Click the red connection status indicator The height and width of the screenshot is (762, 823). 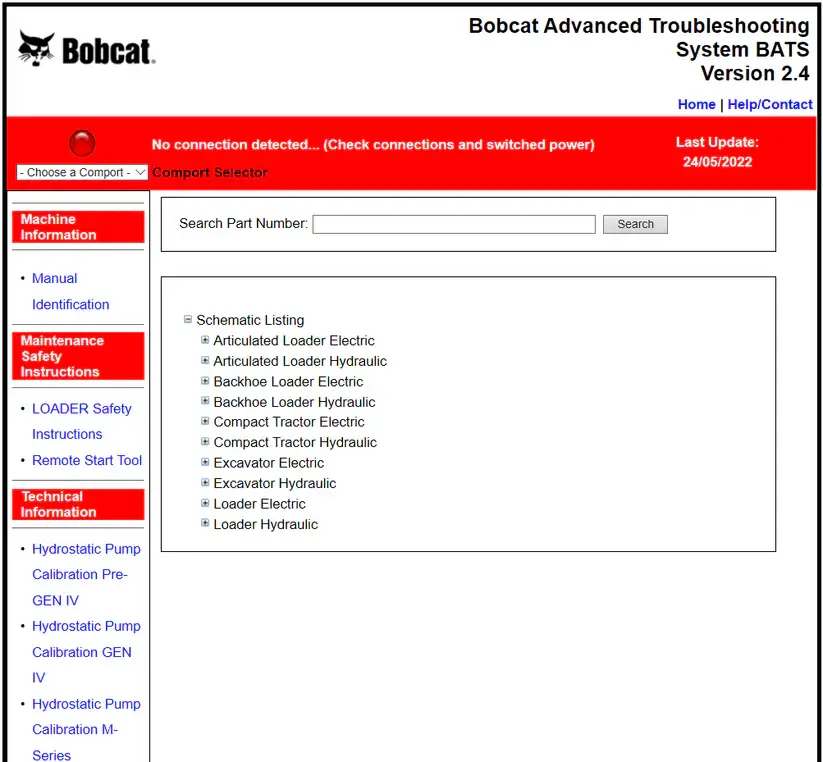click(82, 143)
